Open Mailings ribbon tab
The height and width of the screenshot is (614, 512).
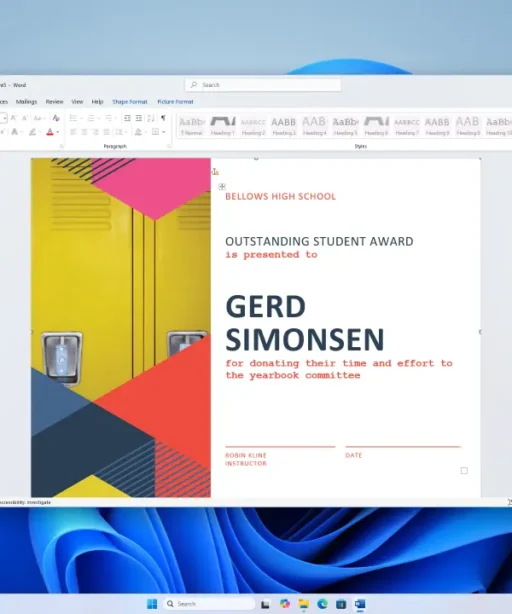26,102
